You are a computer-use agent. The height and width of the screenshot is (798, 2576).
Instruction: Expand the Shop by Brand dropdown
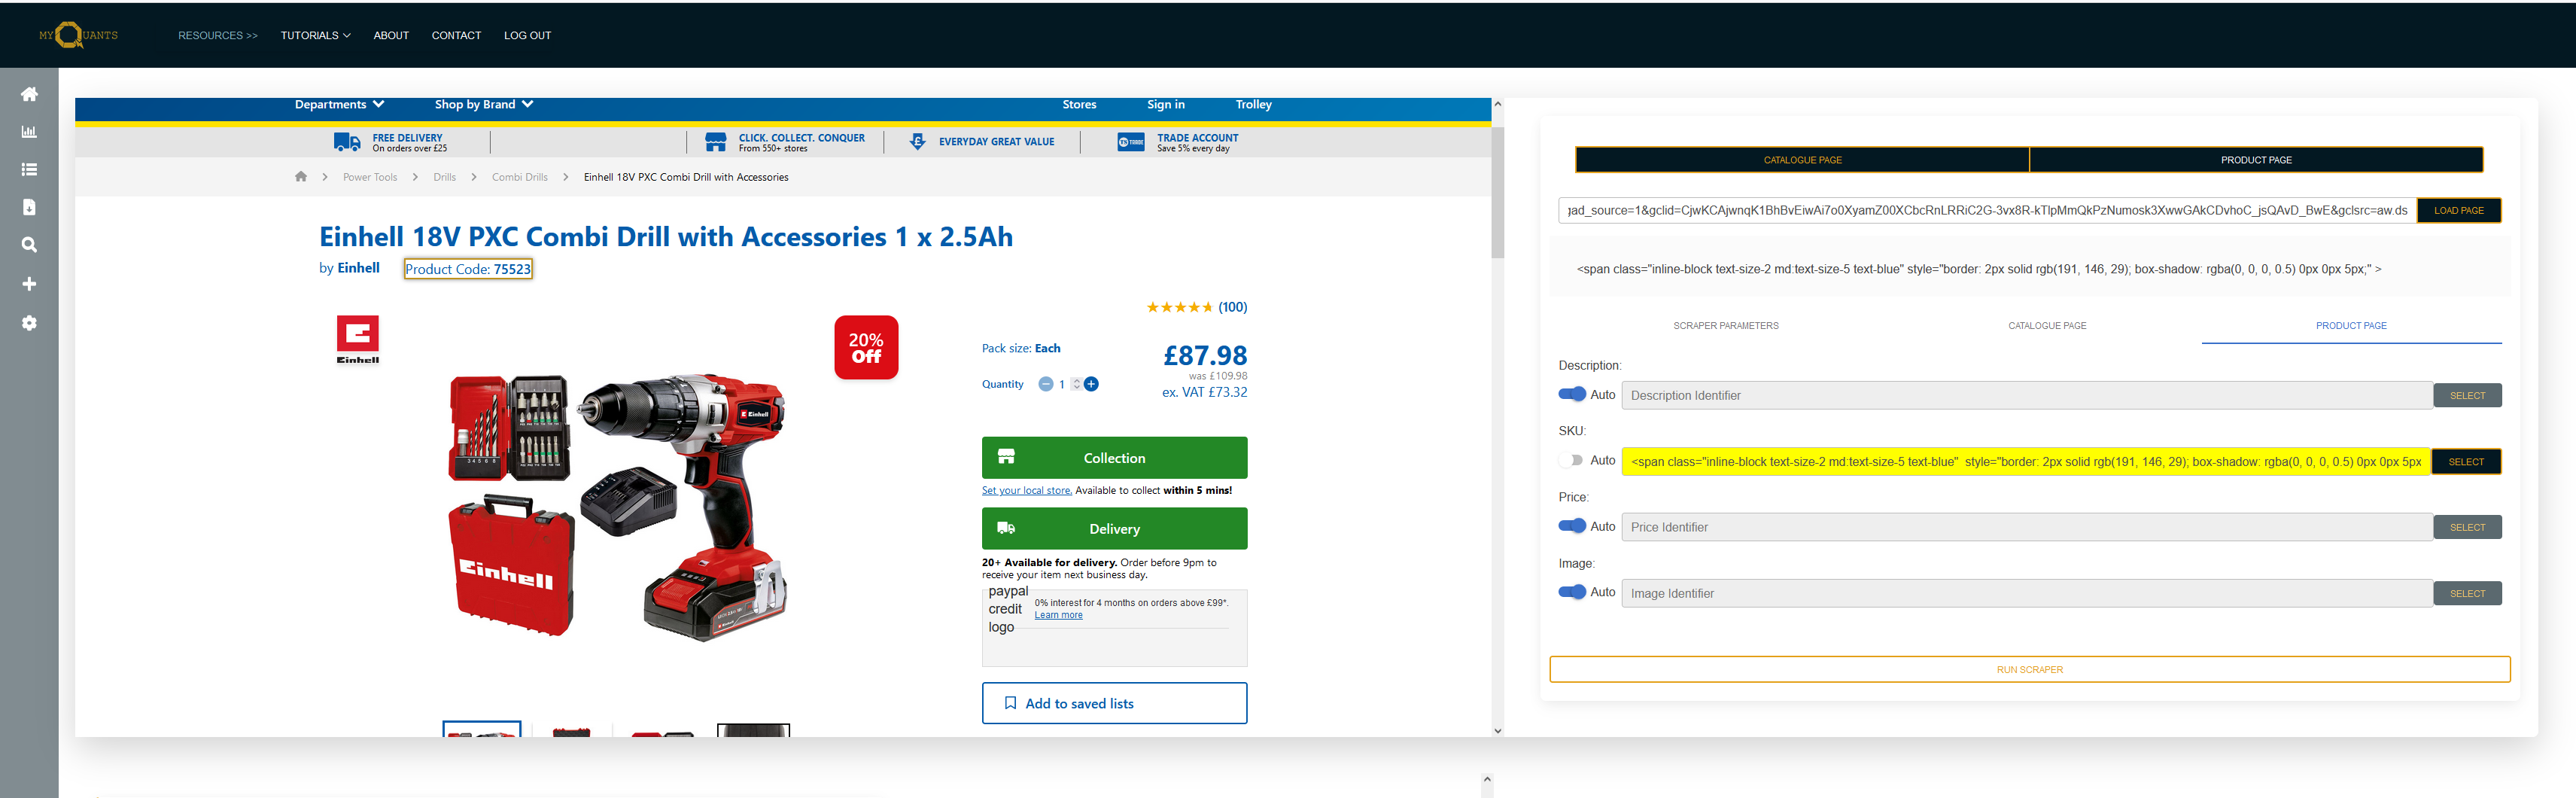coord(484,104)
